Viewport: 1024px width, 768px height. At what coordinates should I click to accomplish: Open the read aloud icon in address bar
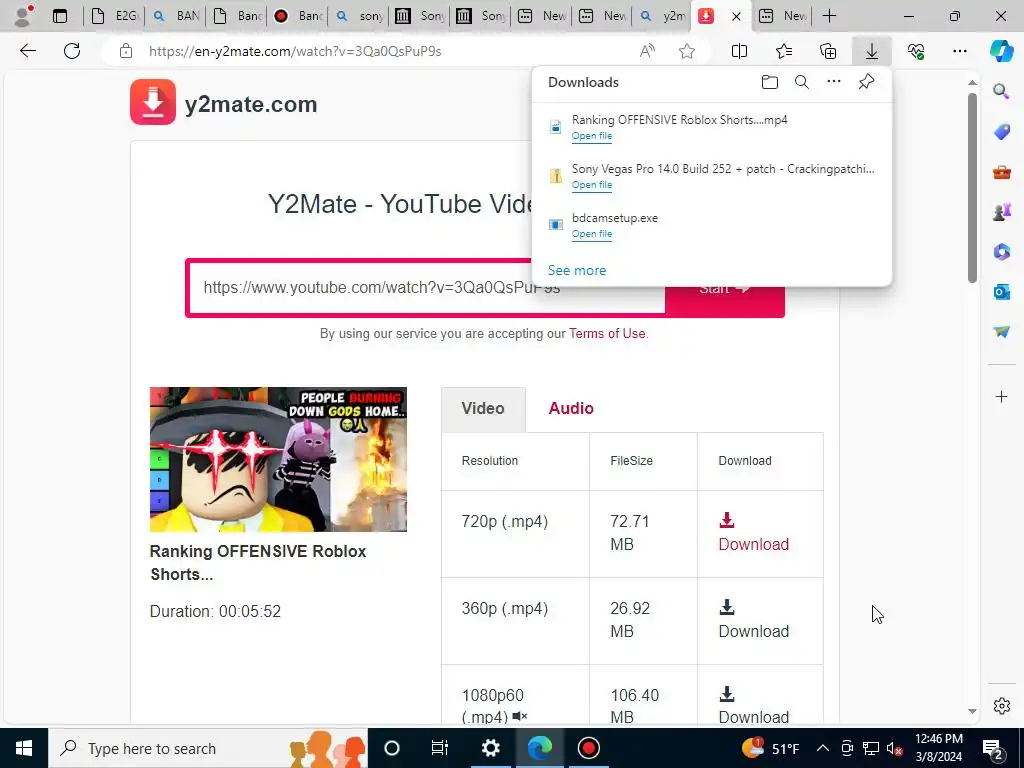(647, 51)
